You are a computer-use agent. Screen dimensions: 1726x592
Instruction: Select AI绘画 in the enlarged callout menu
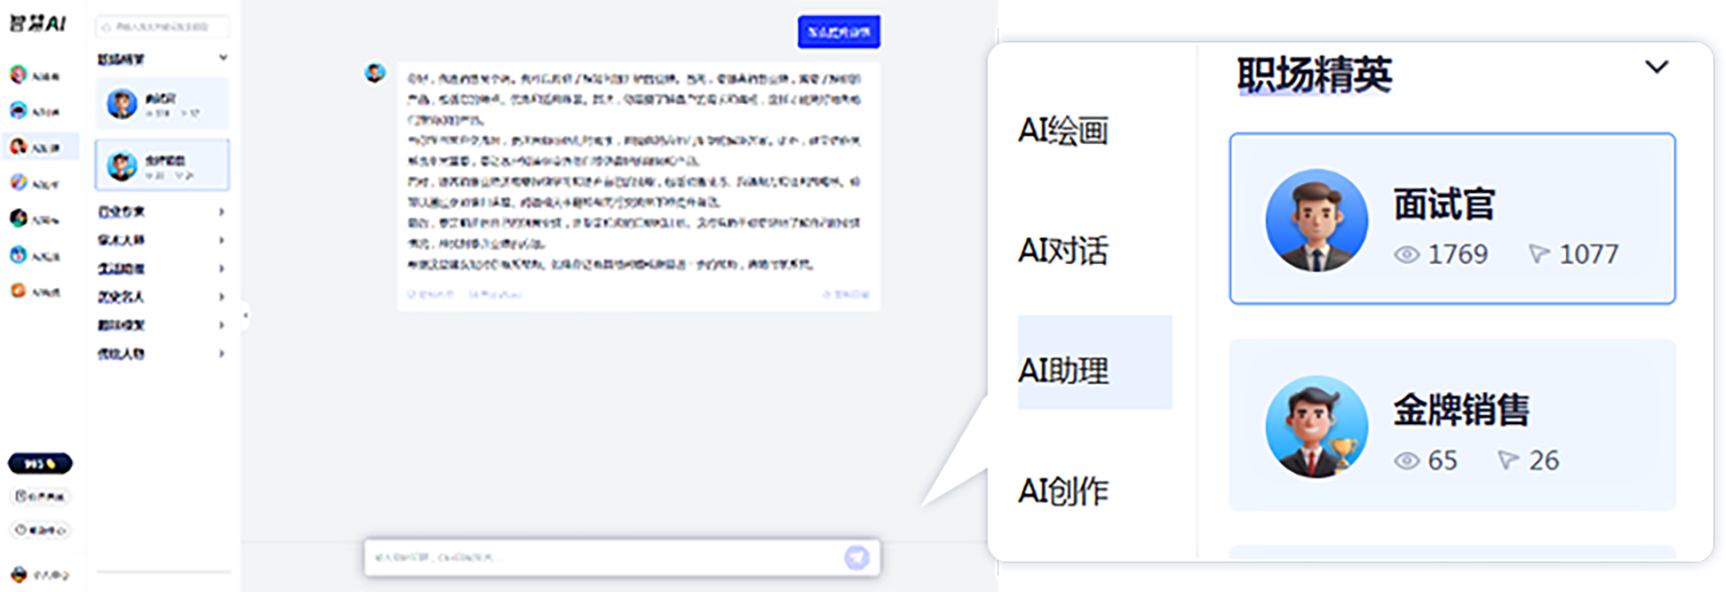pyautogui.click(x=1063, y=131)
